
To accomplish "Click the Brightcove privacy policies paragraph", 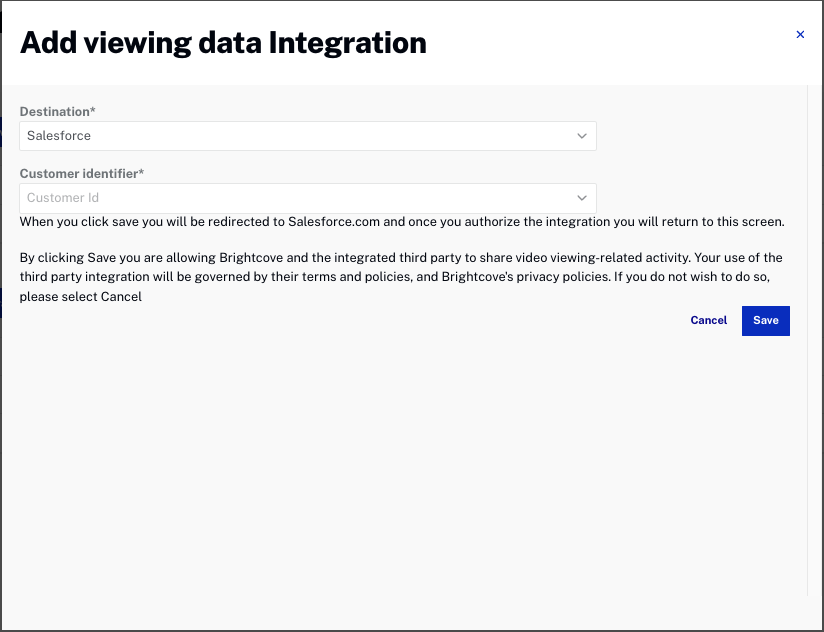I will (x=400, y=277).
